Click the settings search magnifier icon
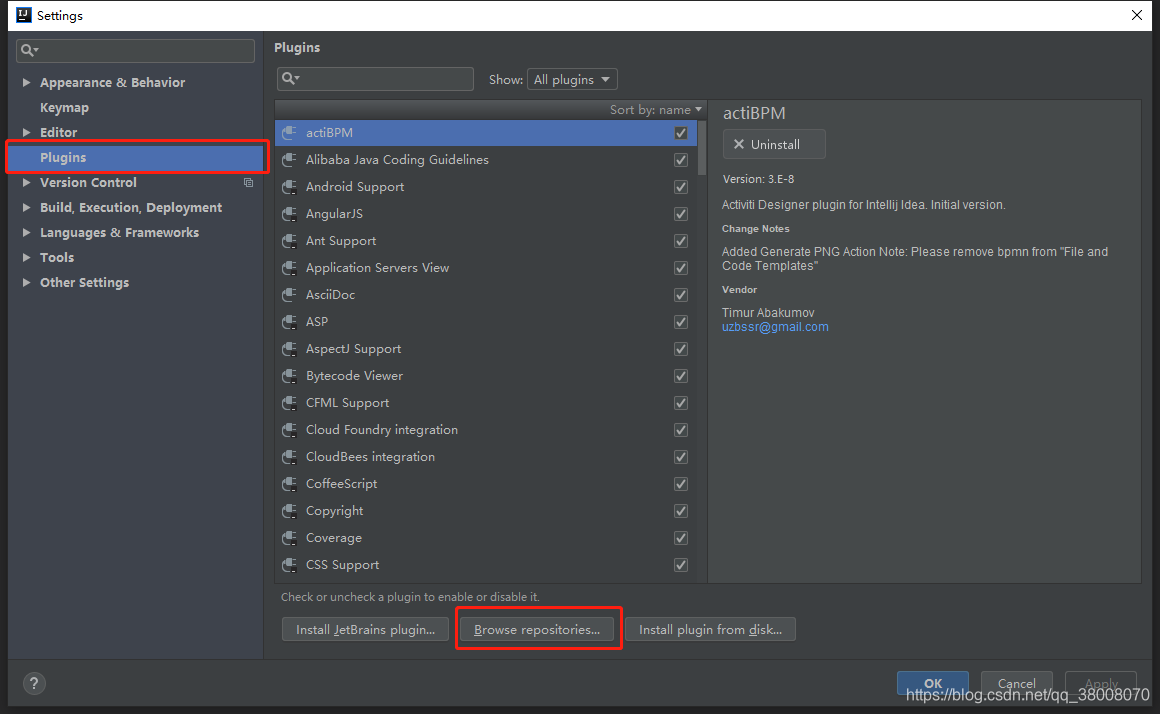Image resolution: width=1160 pixels, height=714 pixels. tap(29, 50)
